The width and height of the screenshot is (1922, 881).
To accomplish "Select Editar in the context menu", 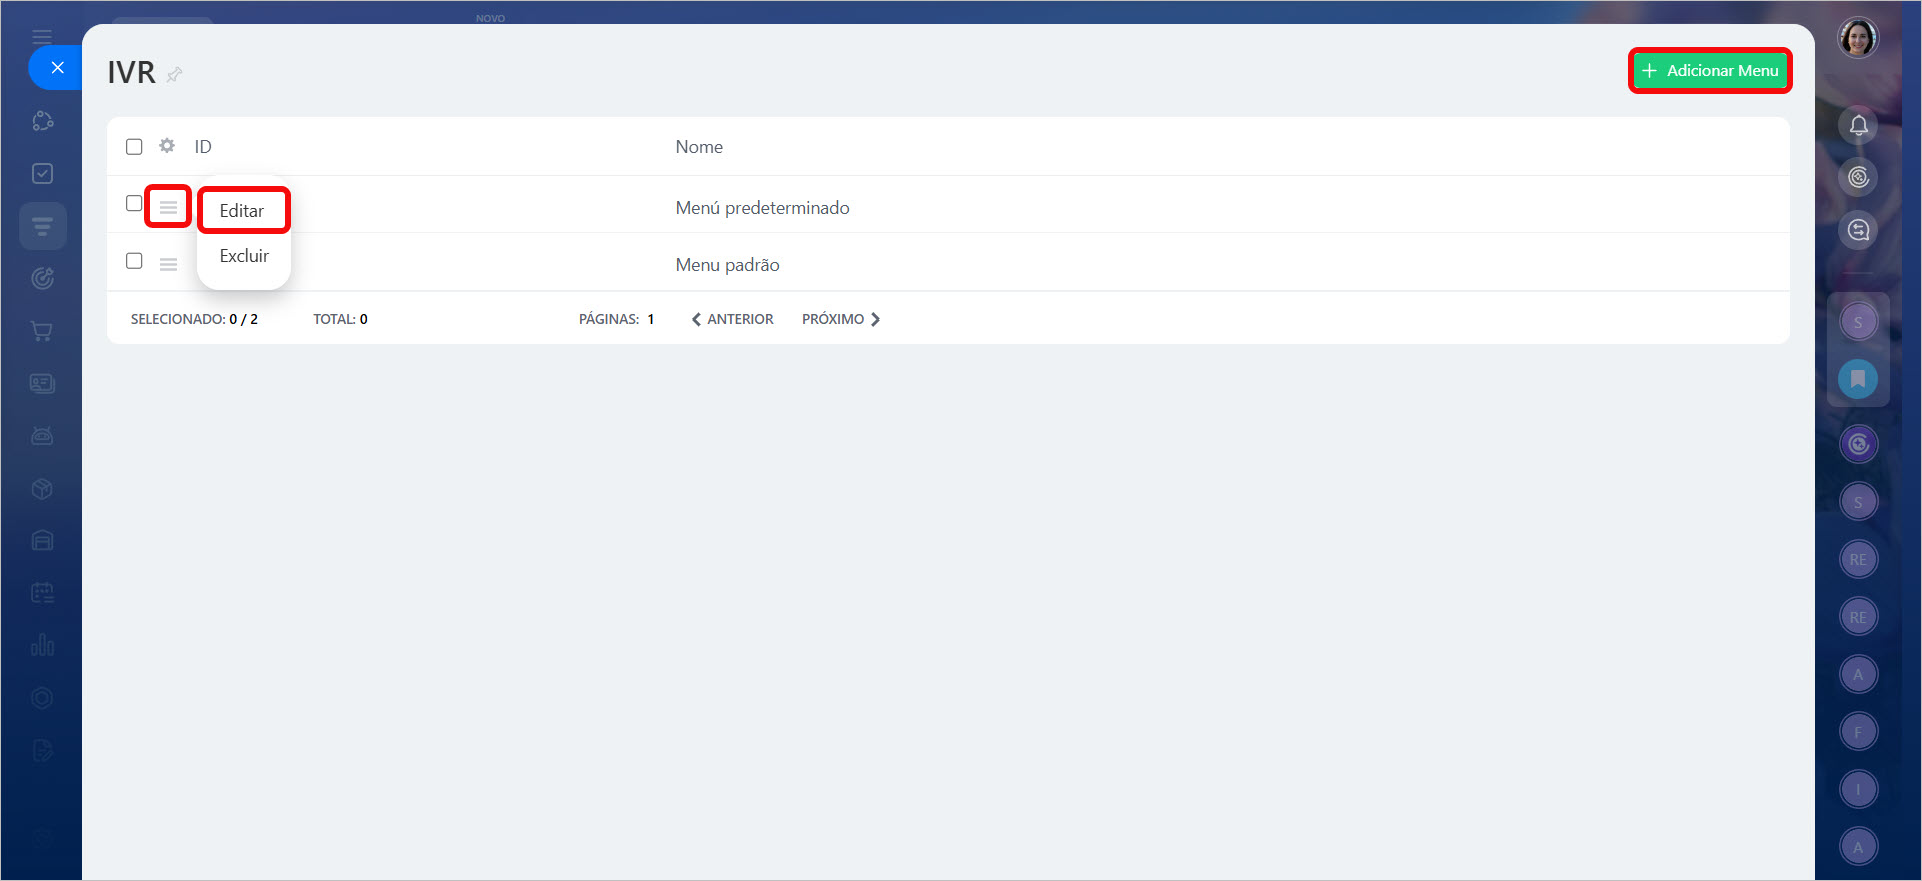I will click(243, 211).
